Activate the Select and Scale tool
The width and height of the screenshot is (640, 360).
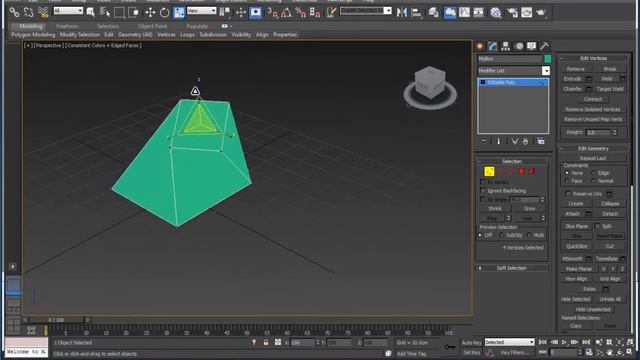(x=179, y=12)
